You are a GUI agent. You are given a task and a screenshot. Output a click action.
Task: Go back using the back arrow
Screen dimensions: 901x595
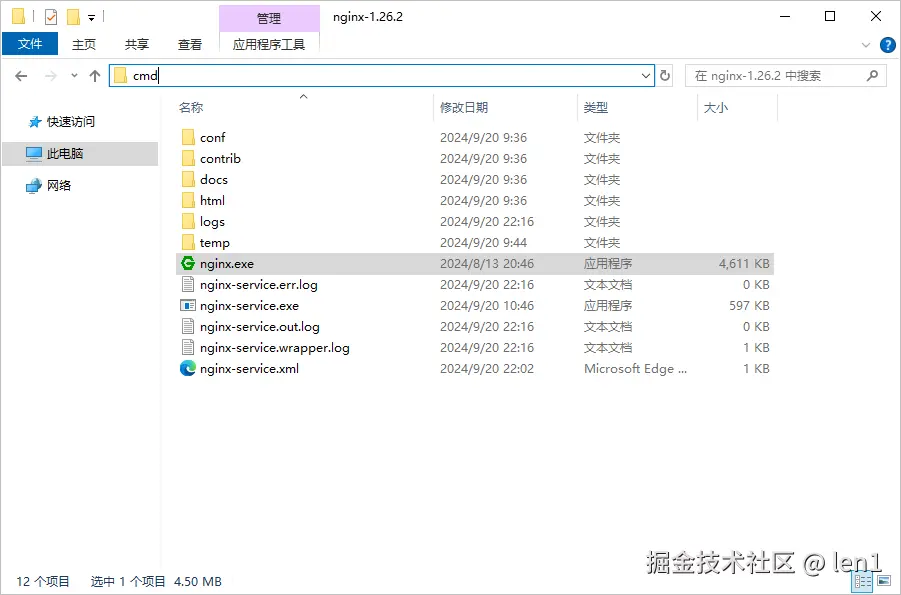21,76
